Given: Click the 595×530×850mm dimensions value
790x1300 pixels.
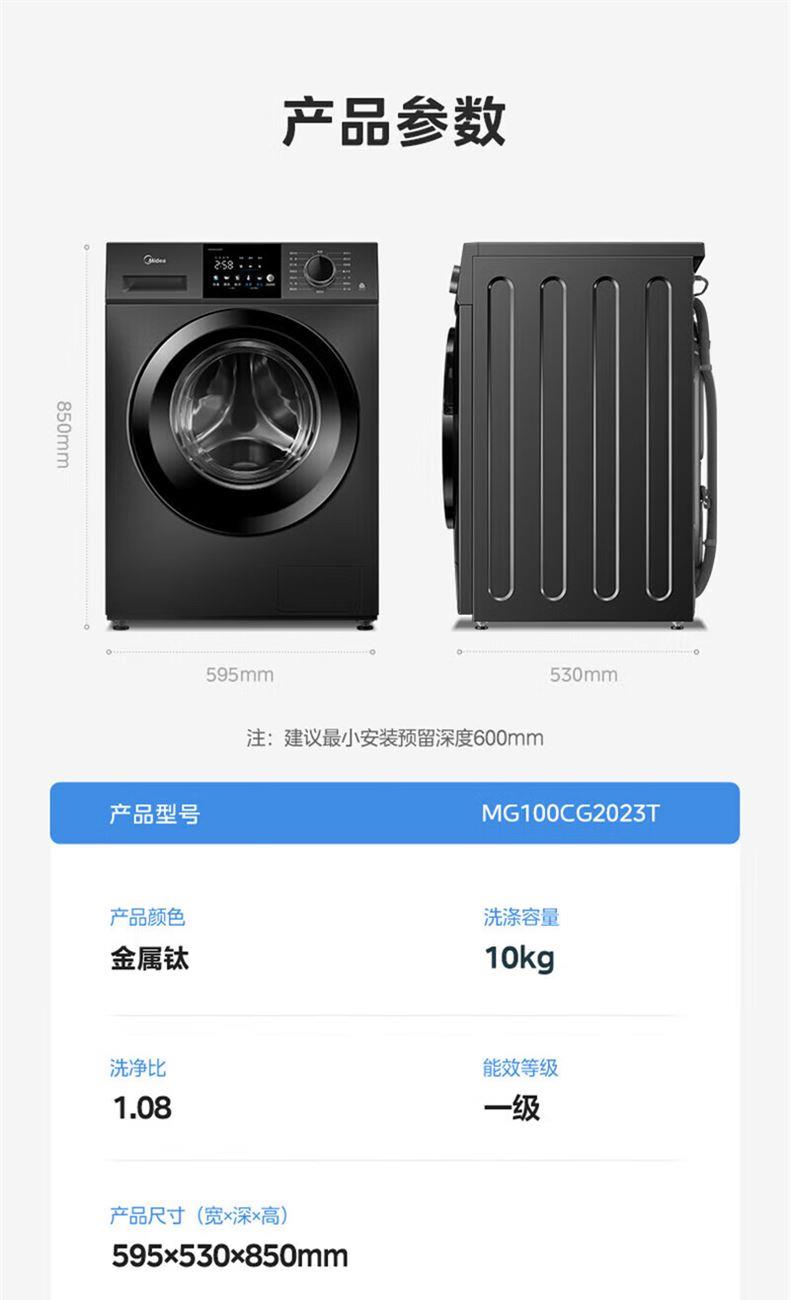Looking at the screenshot, I should point(229,1256).
